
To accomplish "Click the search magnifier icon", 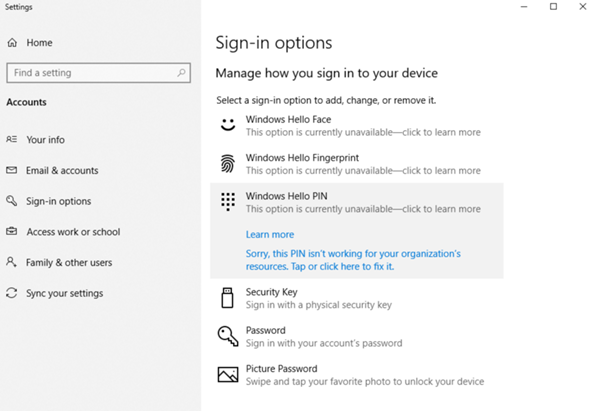I will click(181, 72).
